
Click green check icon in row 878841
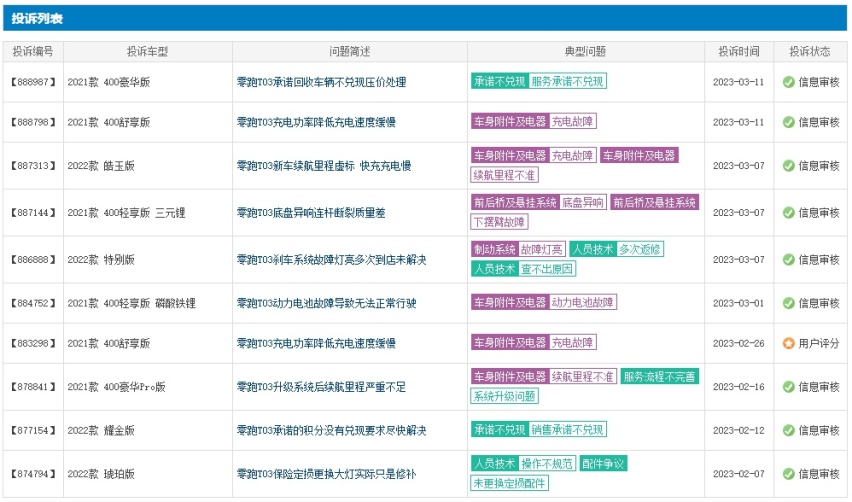788,387
